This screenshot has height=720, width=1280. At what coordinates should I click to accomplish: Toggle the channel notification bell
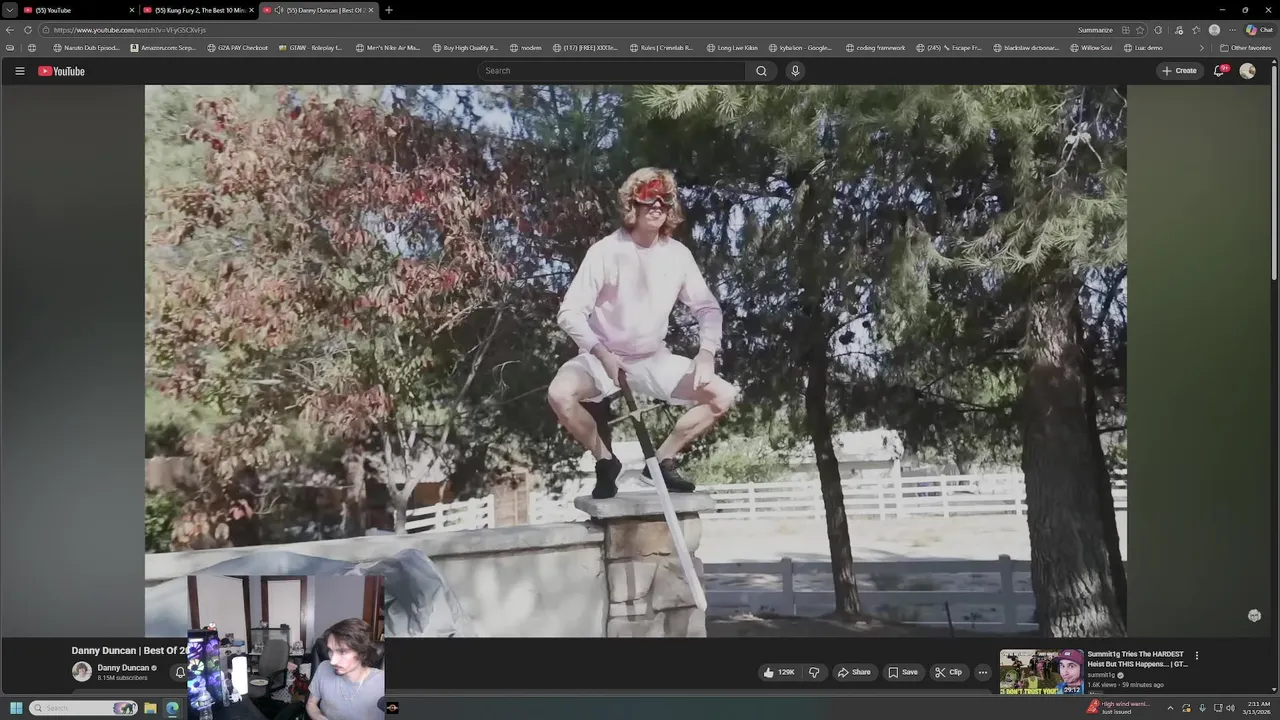[180, 672]
